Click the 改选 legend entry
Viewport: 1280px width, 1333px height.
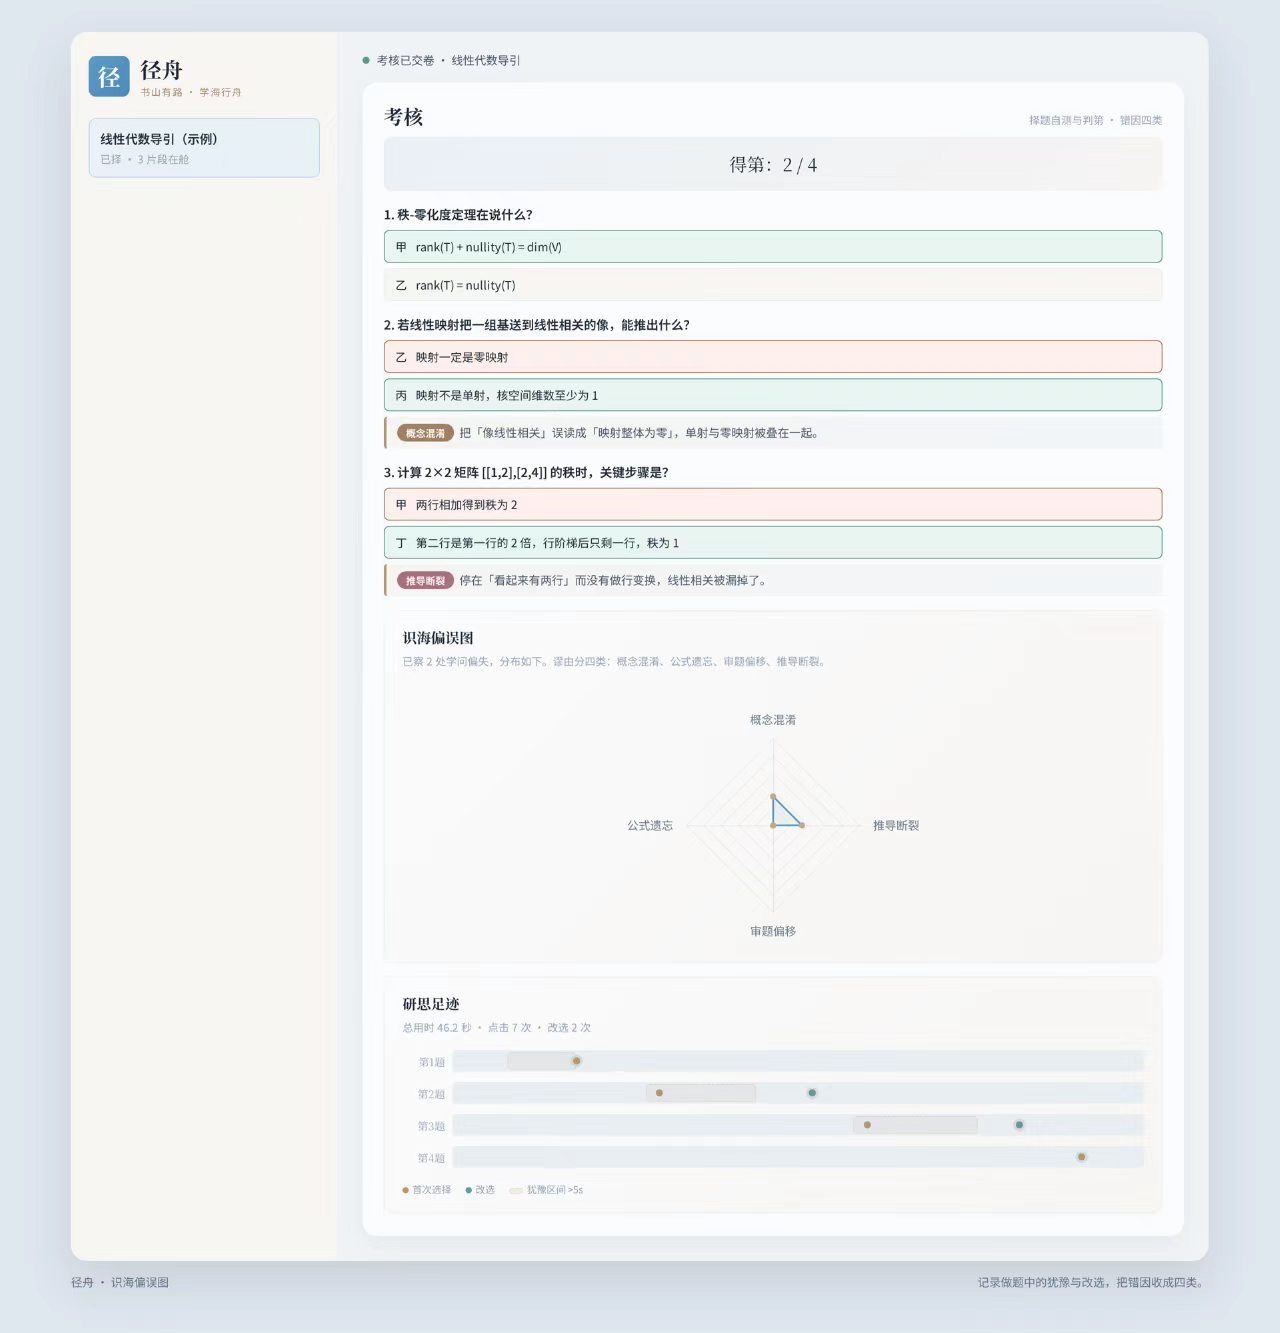(x=481, y=1190)
